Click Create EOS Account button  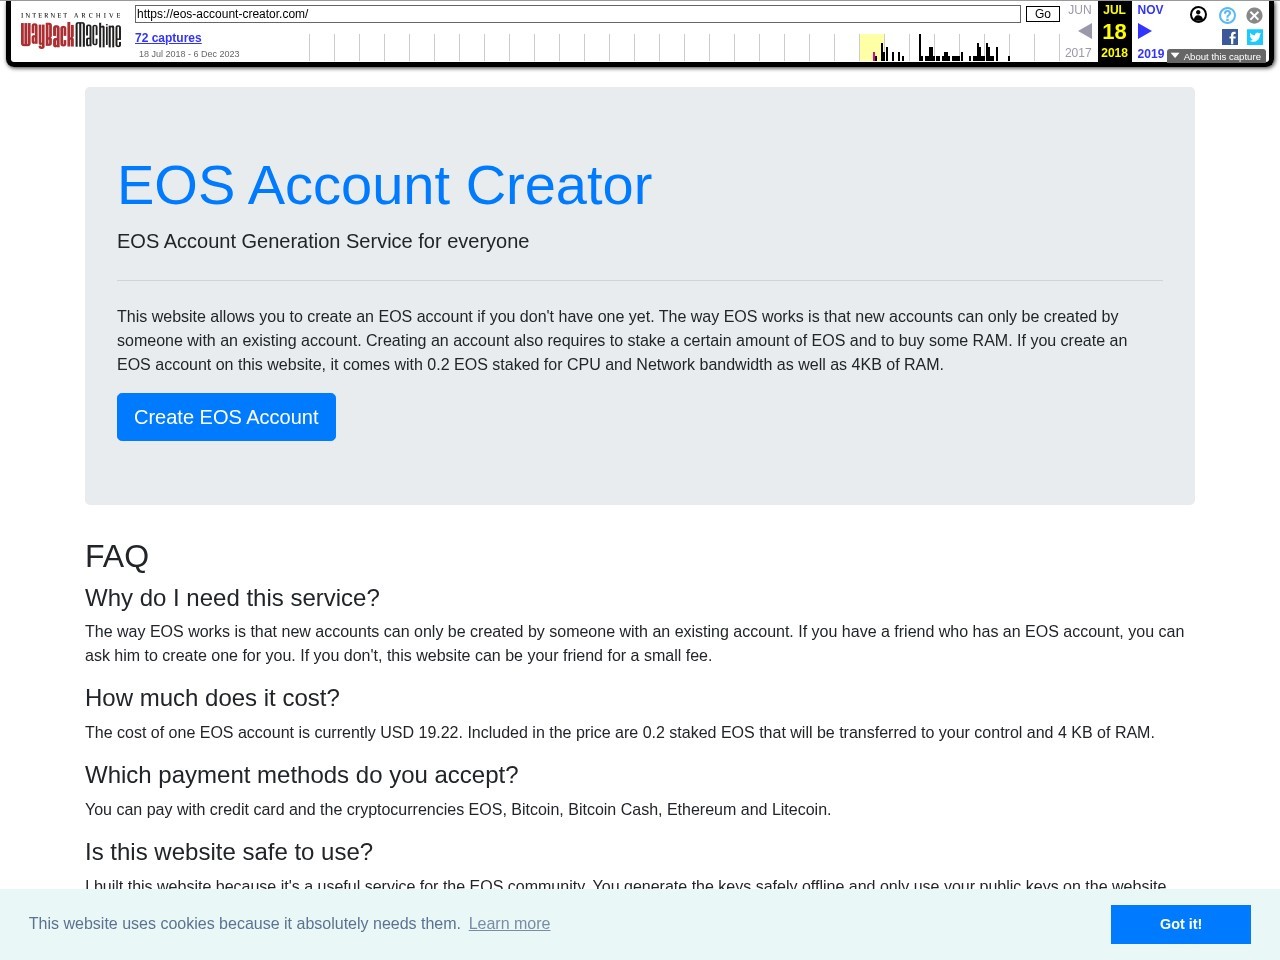pos(226,417)
